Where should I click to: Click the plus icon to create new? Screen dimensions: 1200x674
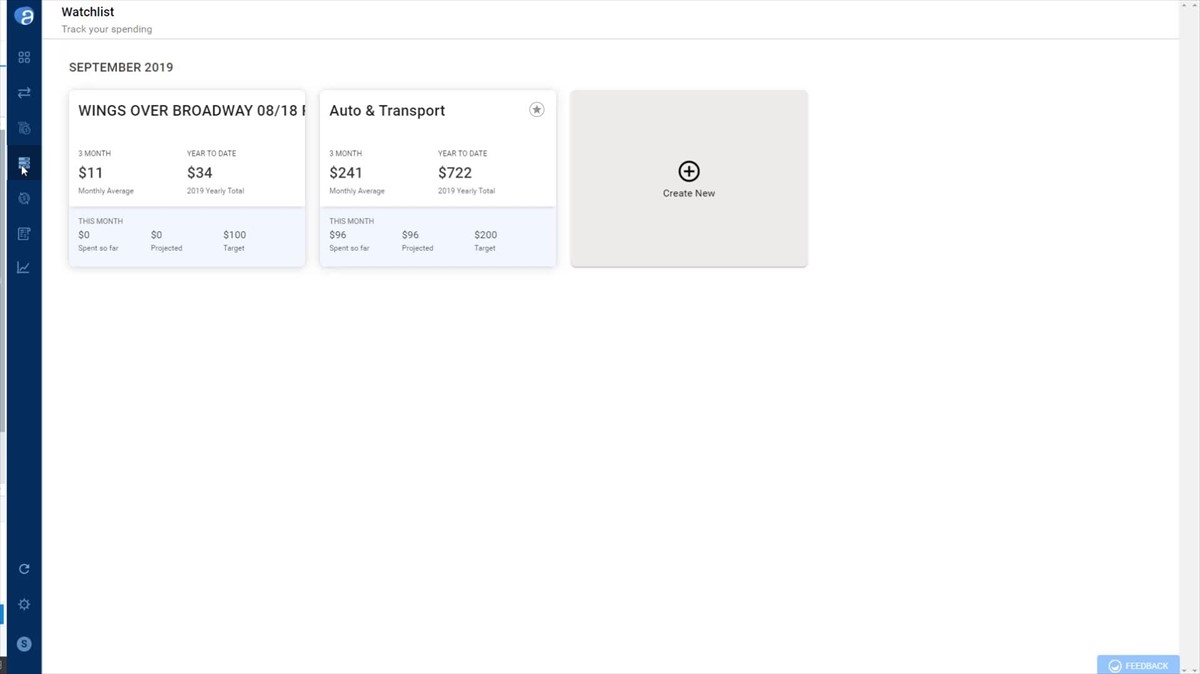[x=689, y=171]
